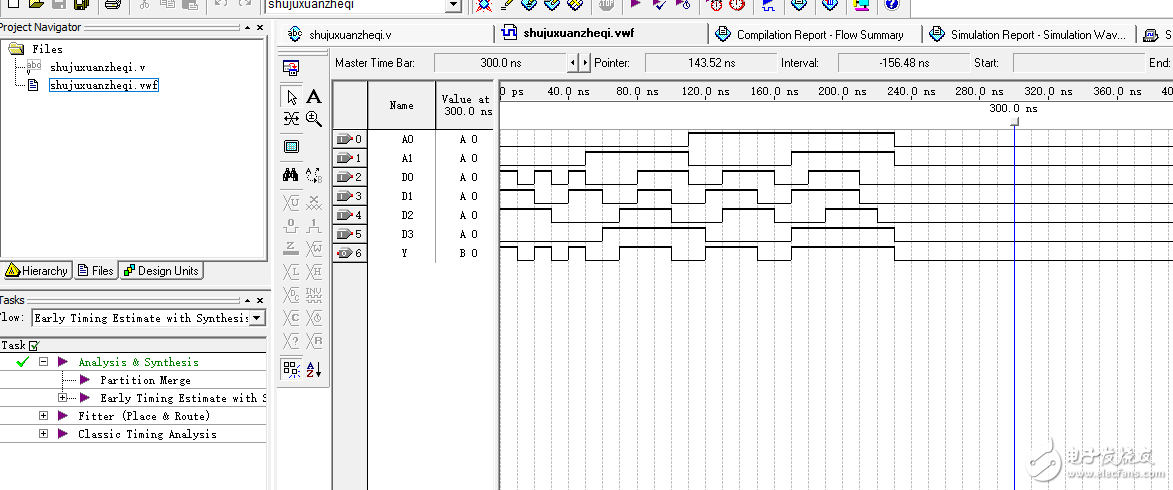Image resolution: width=1173 pixels, height=490 pixels.
Task: Open the Design Units tab
Action: pyautogui.click(x=160, y=271)
